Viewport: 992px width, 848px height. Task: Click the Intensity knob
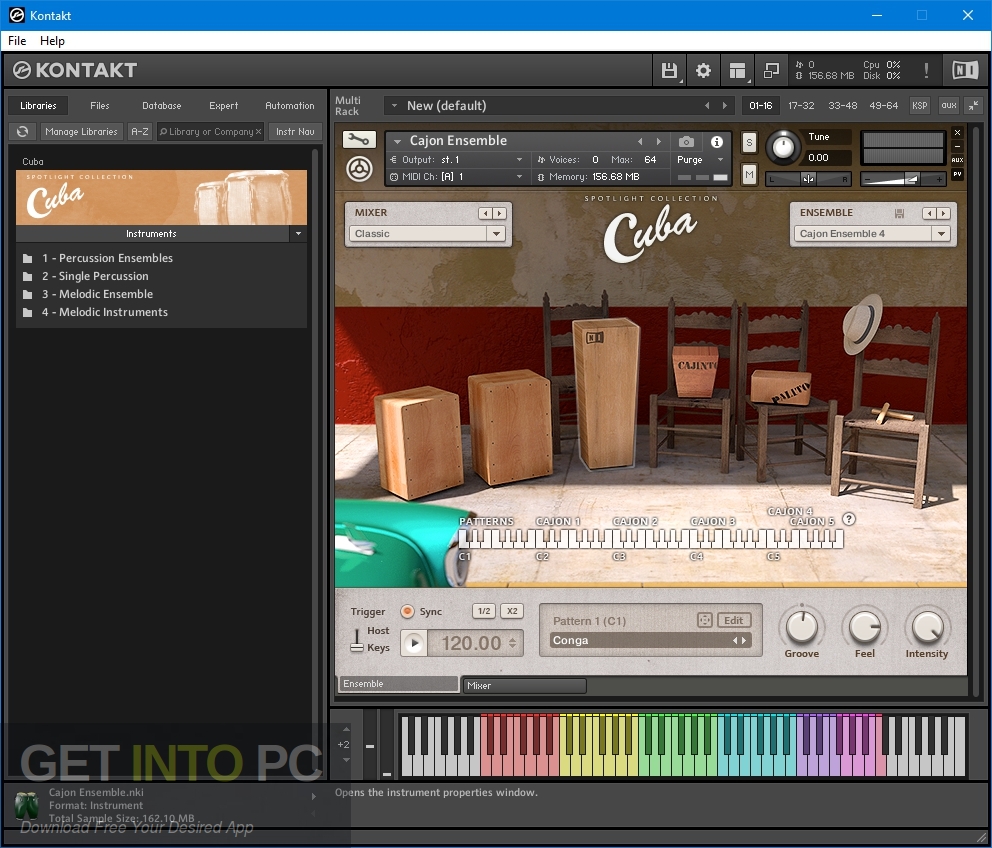tap(927, 627)
